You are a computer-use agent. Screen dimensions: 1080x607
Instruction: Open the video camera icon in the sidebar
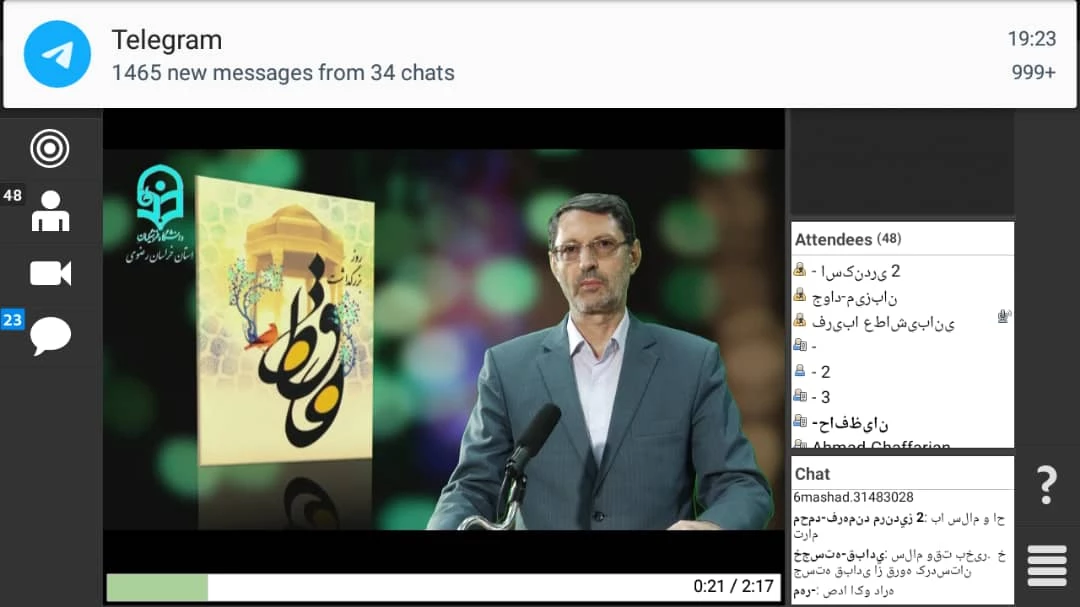point(50,273)
